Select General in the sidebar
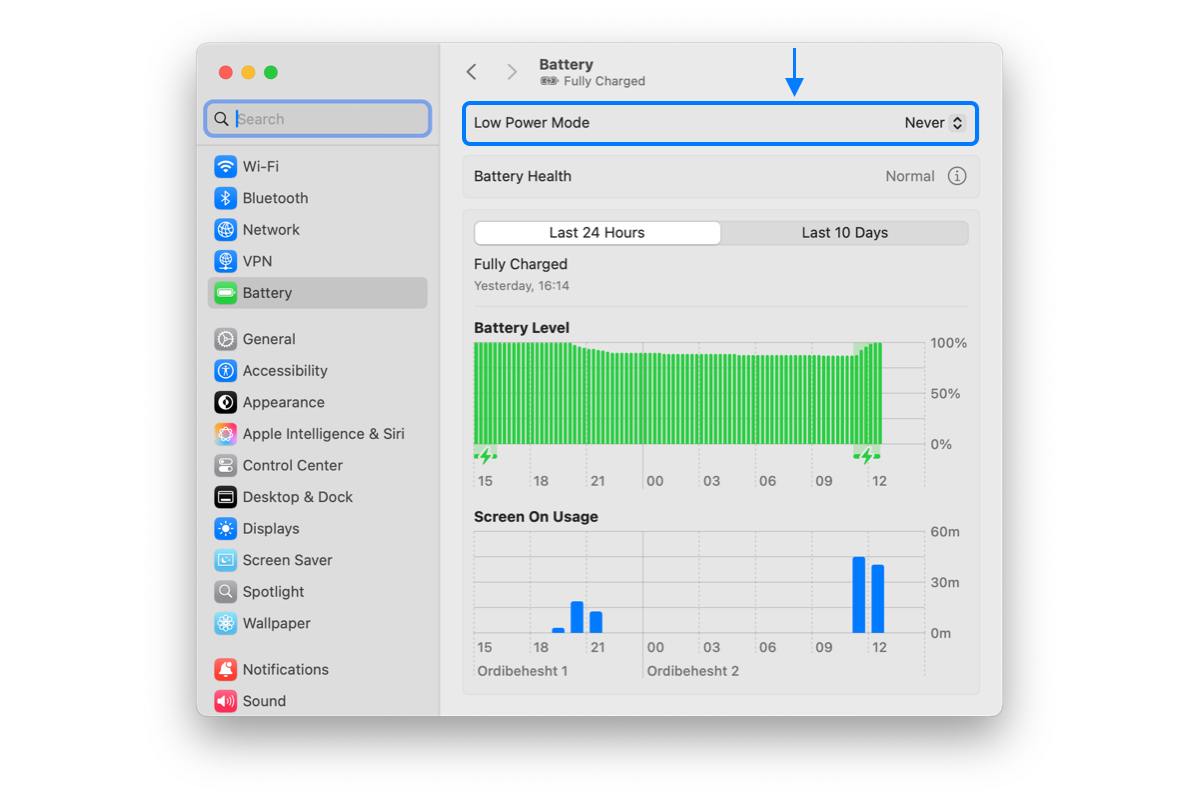The height and width of the screenshot is (800, 1200). [x=318, y=339]
